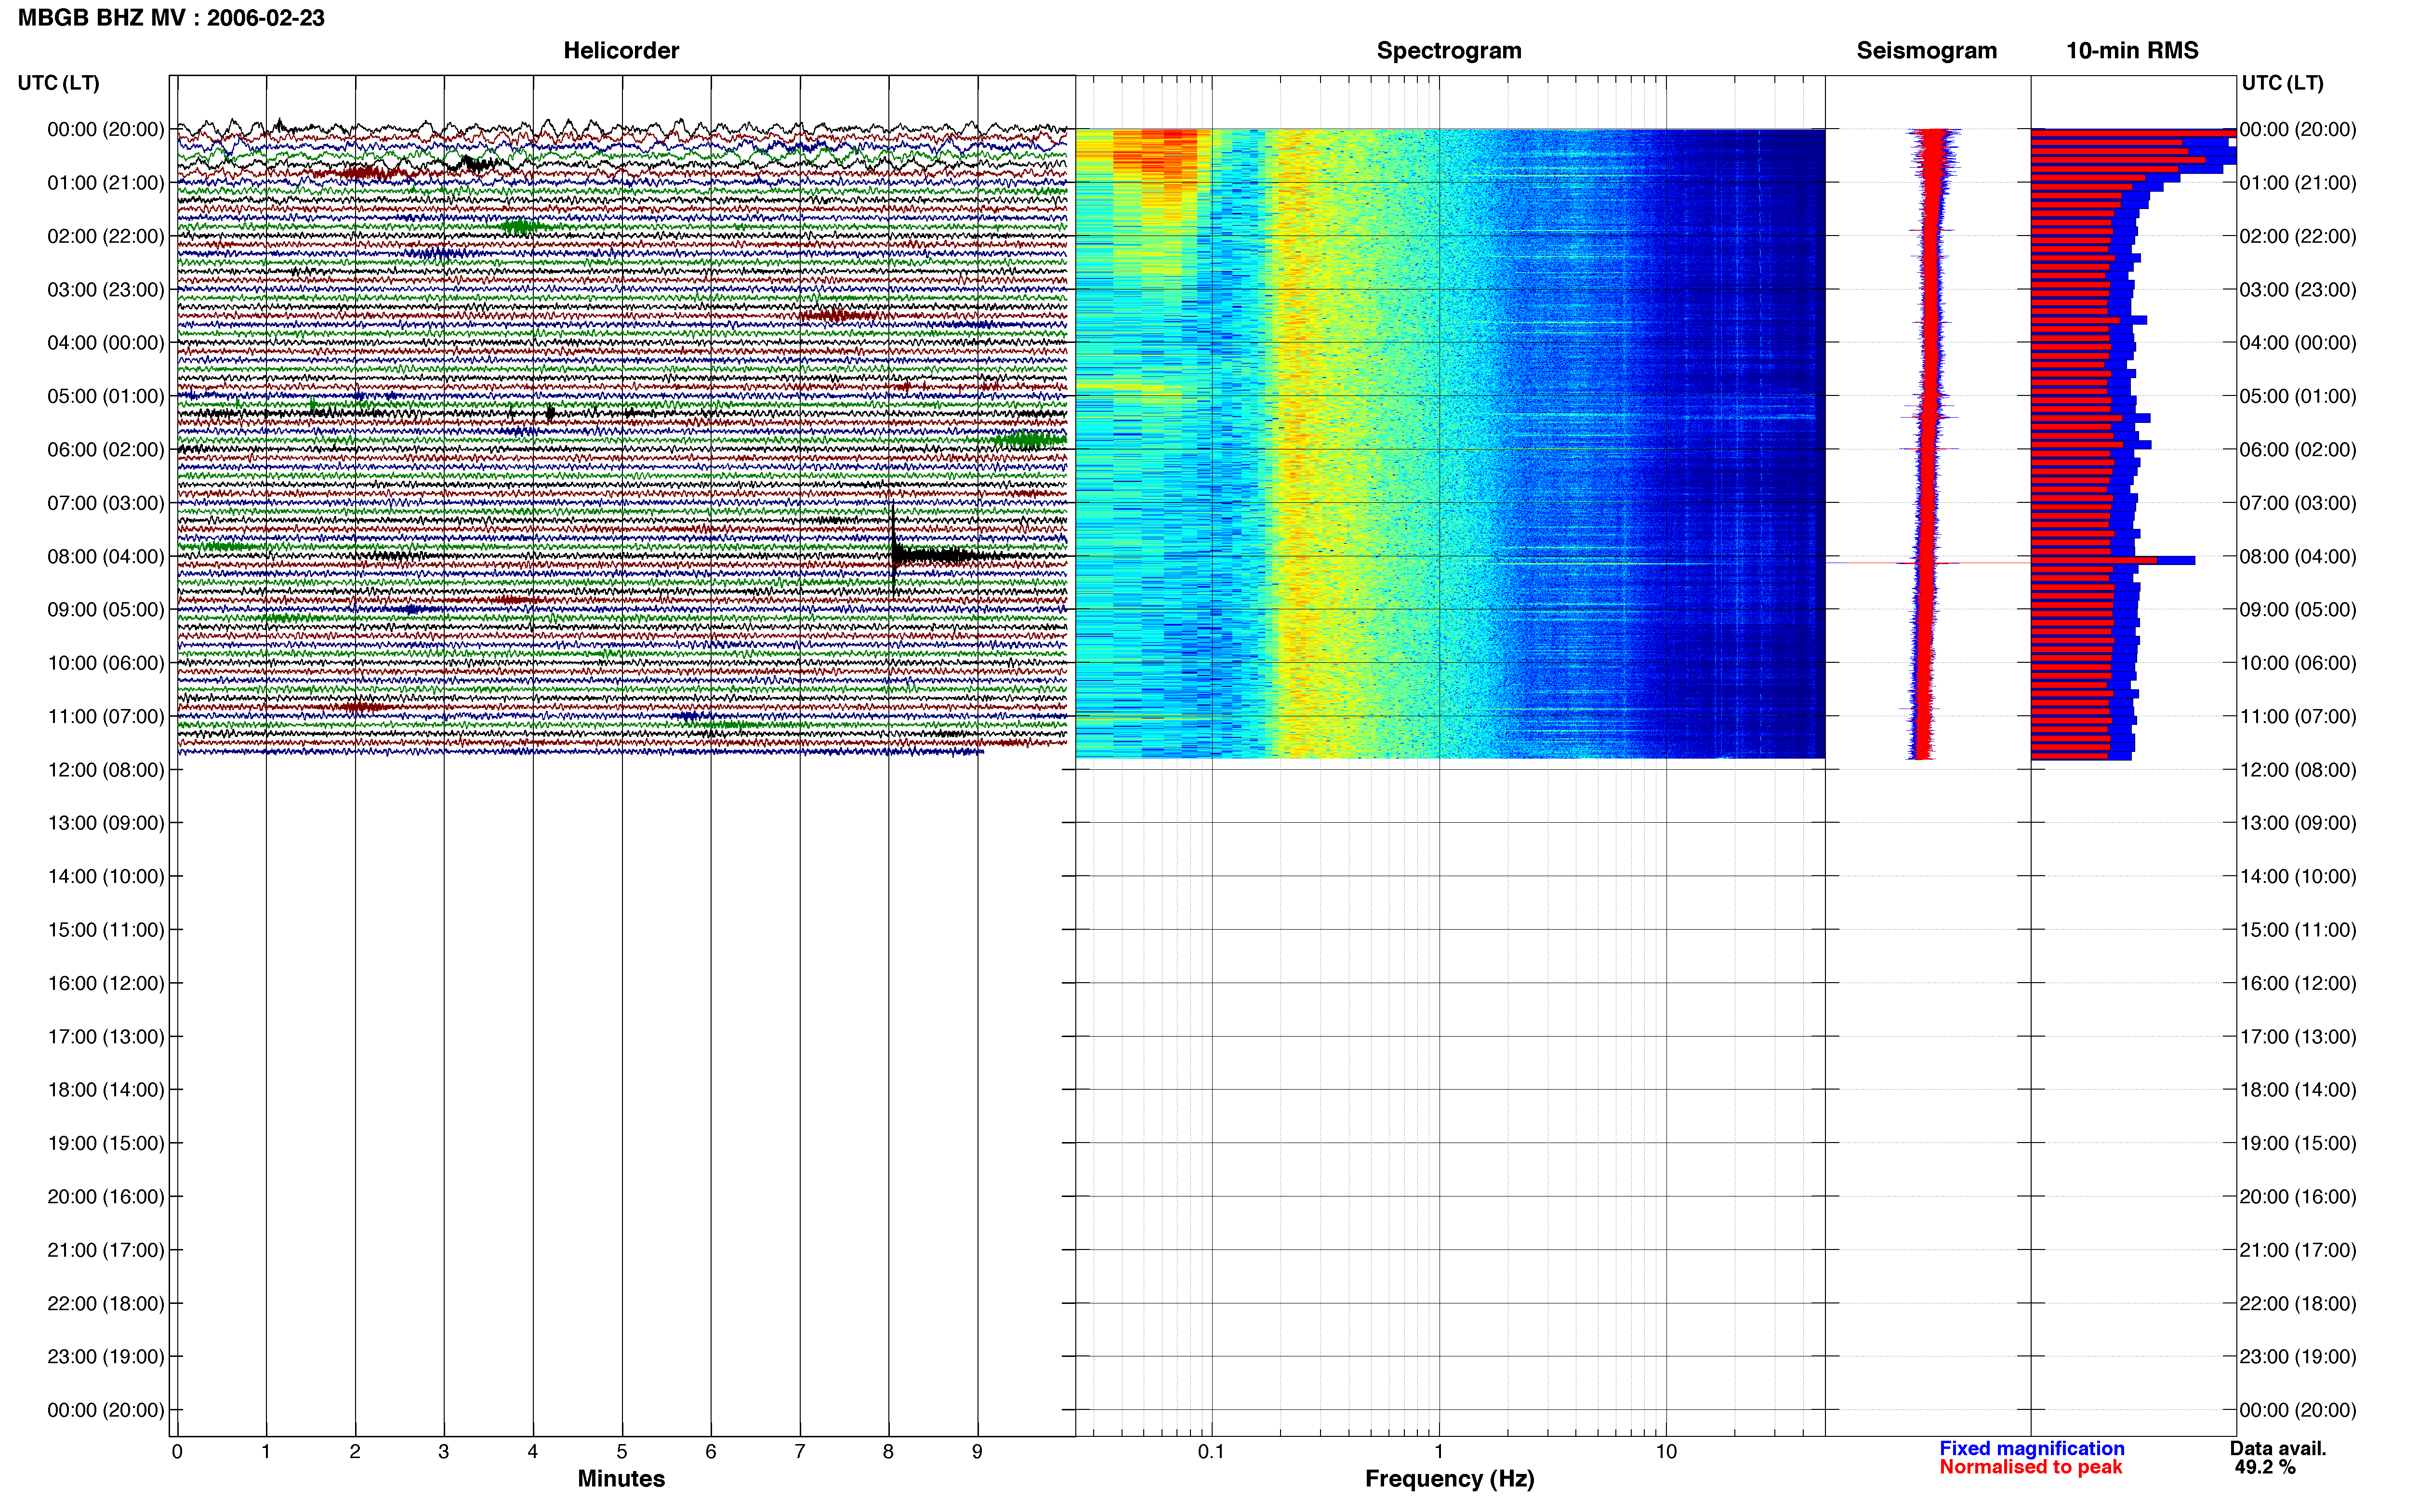Click the 10-min RMS panel heading

2132,51
